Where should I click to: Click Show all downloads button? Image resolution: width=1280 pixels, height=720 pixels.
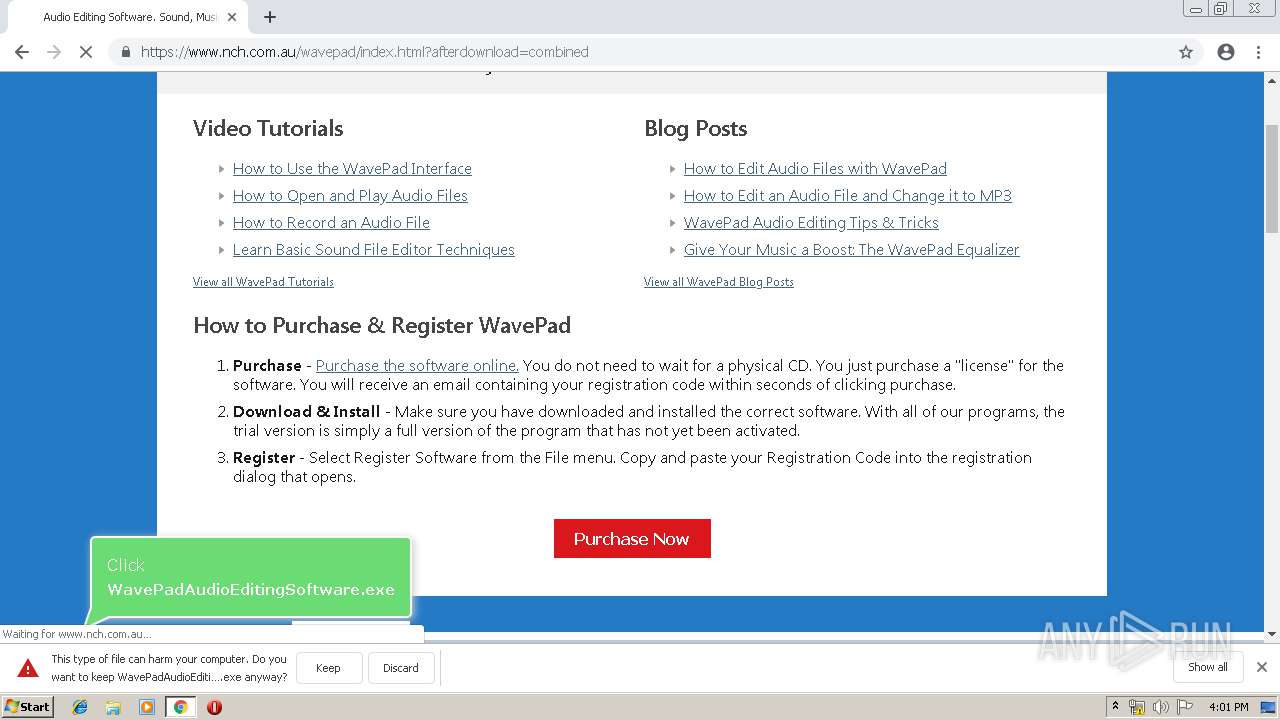[1207, 667]
